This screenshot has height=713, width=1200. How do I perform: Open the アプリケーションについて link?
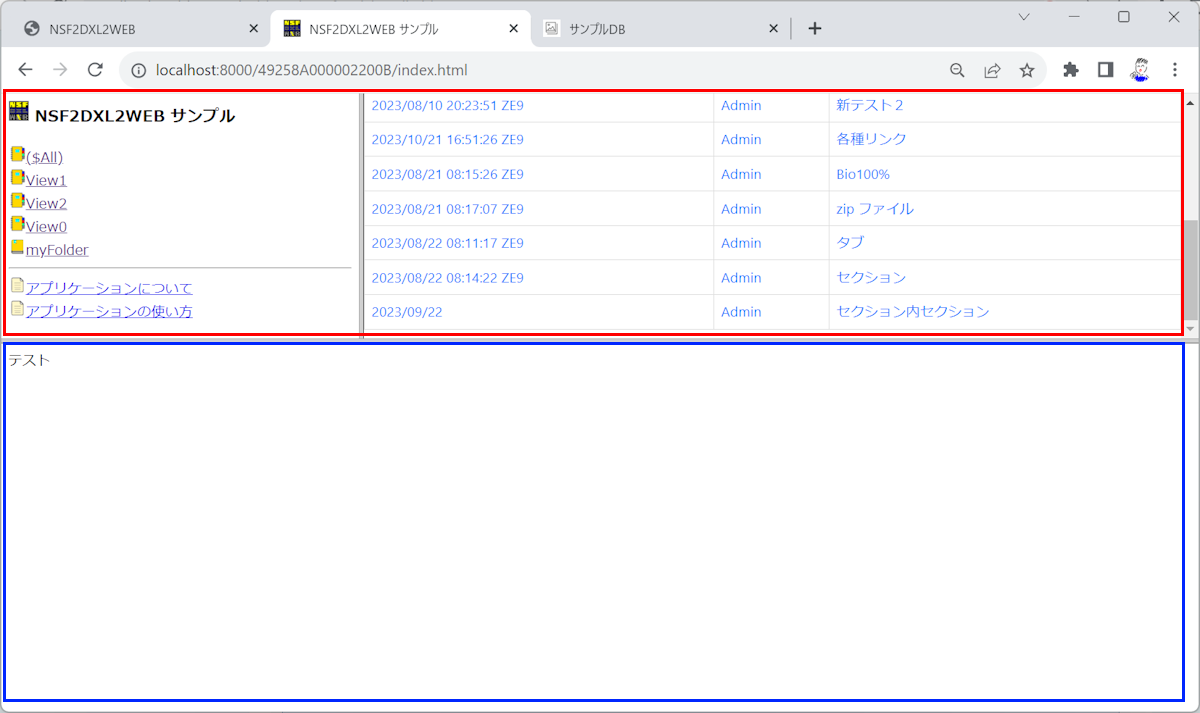pos(109,288)
